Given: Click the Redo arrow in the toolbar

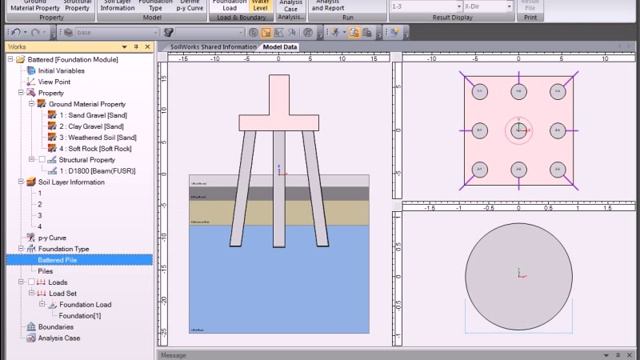Looking at the screenshot, I should [x=35, y=32].
